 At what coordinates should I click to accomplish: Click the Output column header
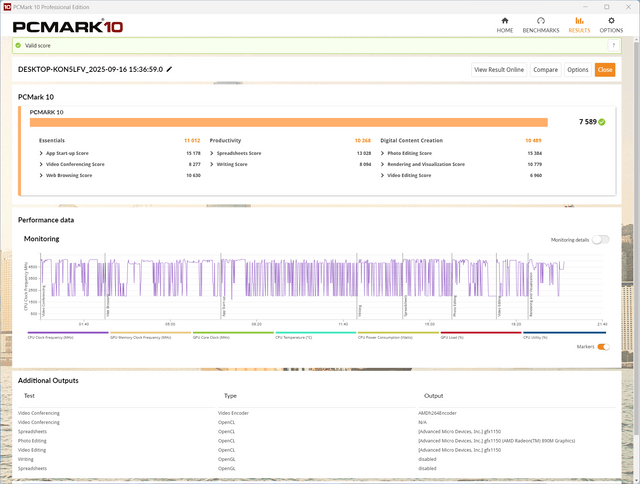pos(433,396)
